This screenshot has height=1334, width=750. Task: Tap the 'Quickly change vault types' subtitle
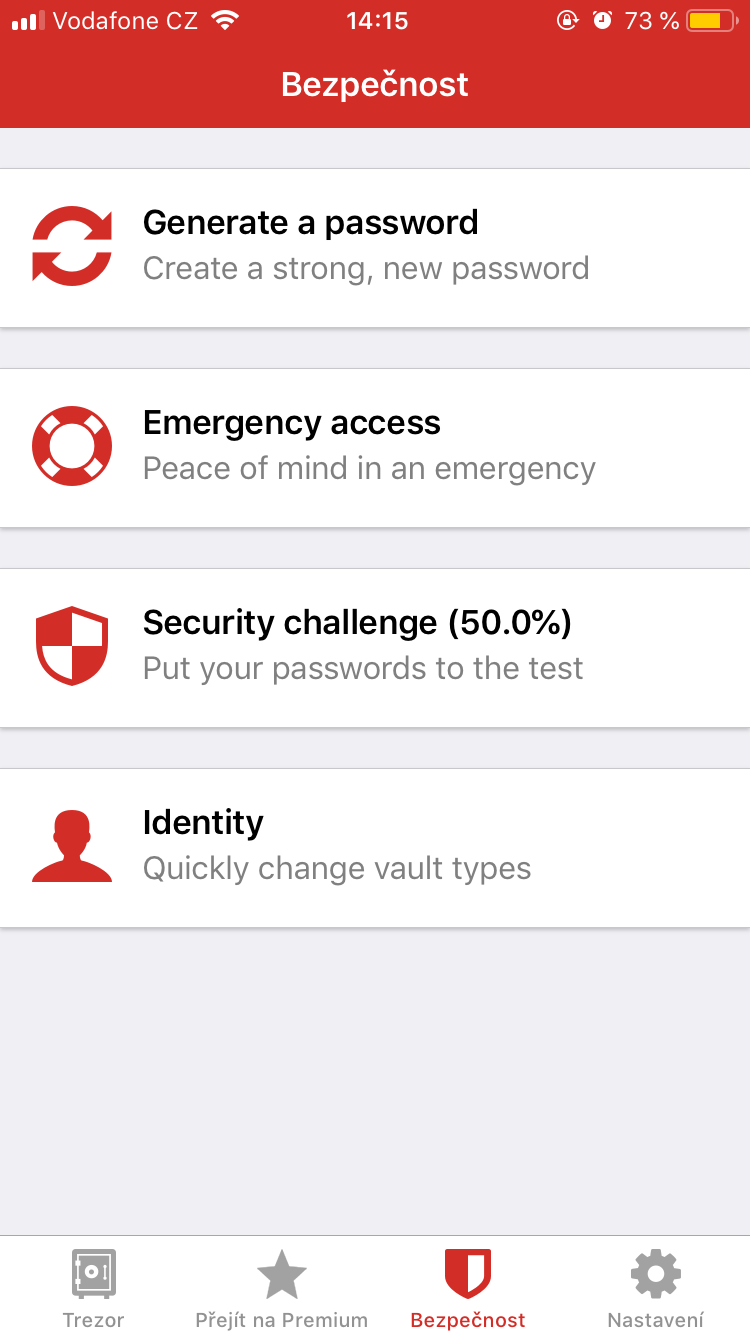pos(337,868)
